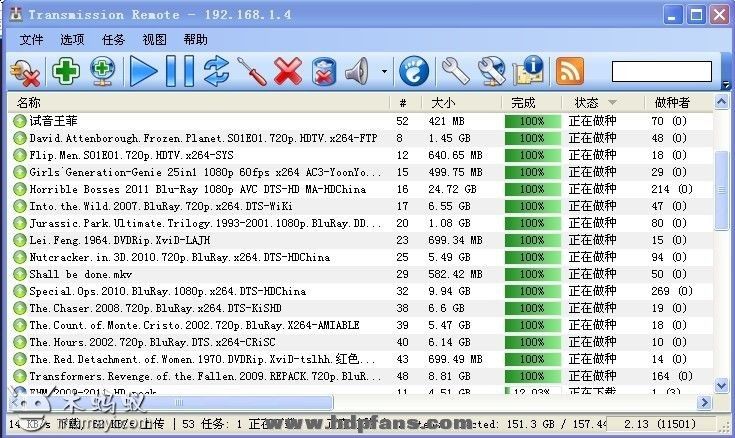Viewport: 735px width, 438px height.
Task: Select the Transformers.Revenge.of.the.Fallen torrent
Action: [361, 376]
